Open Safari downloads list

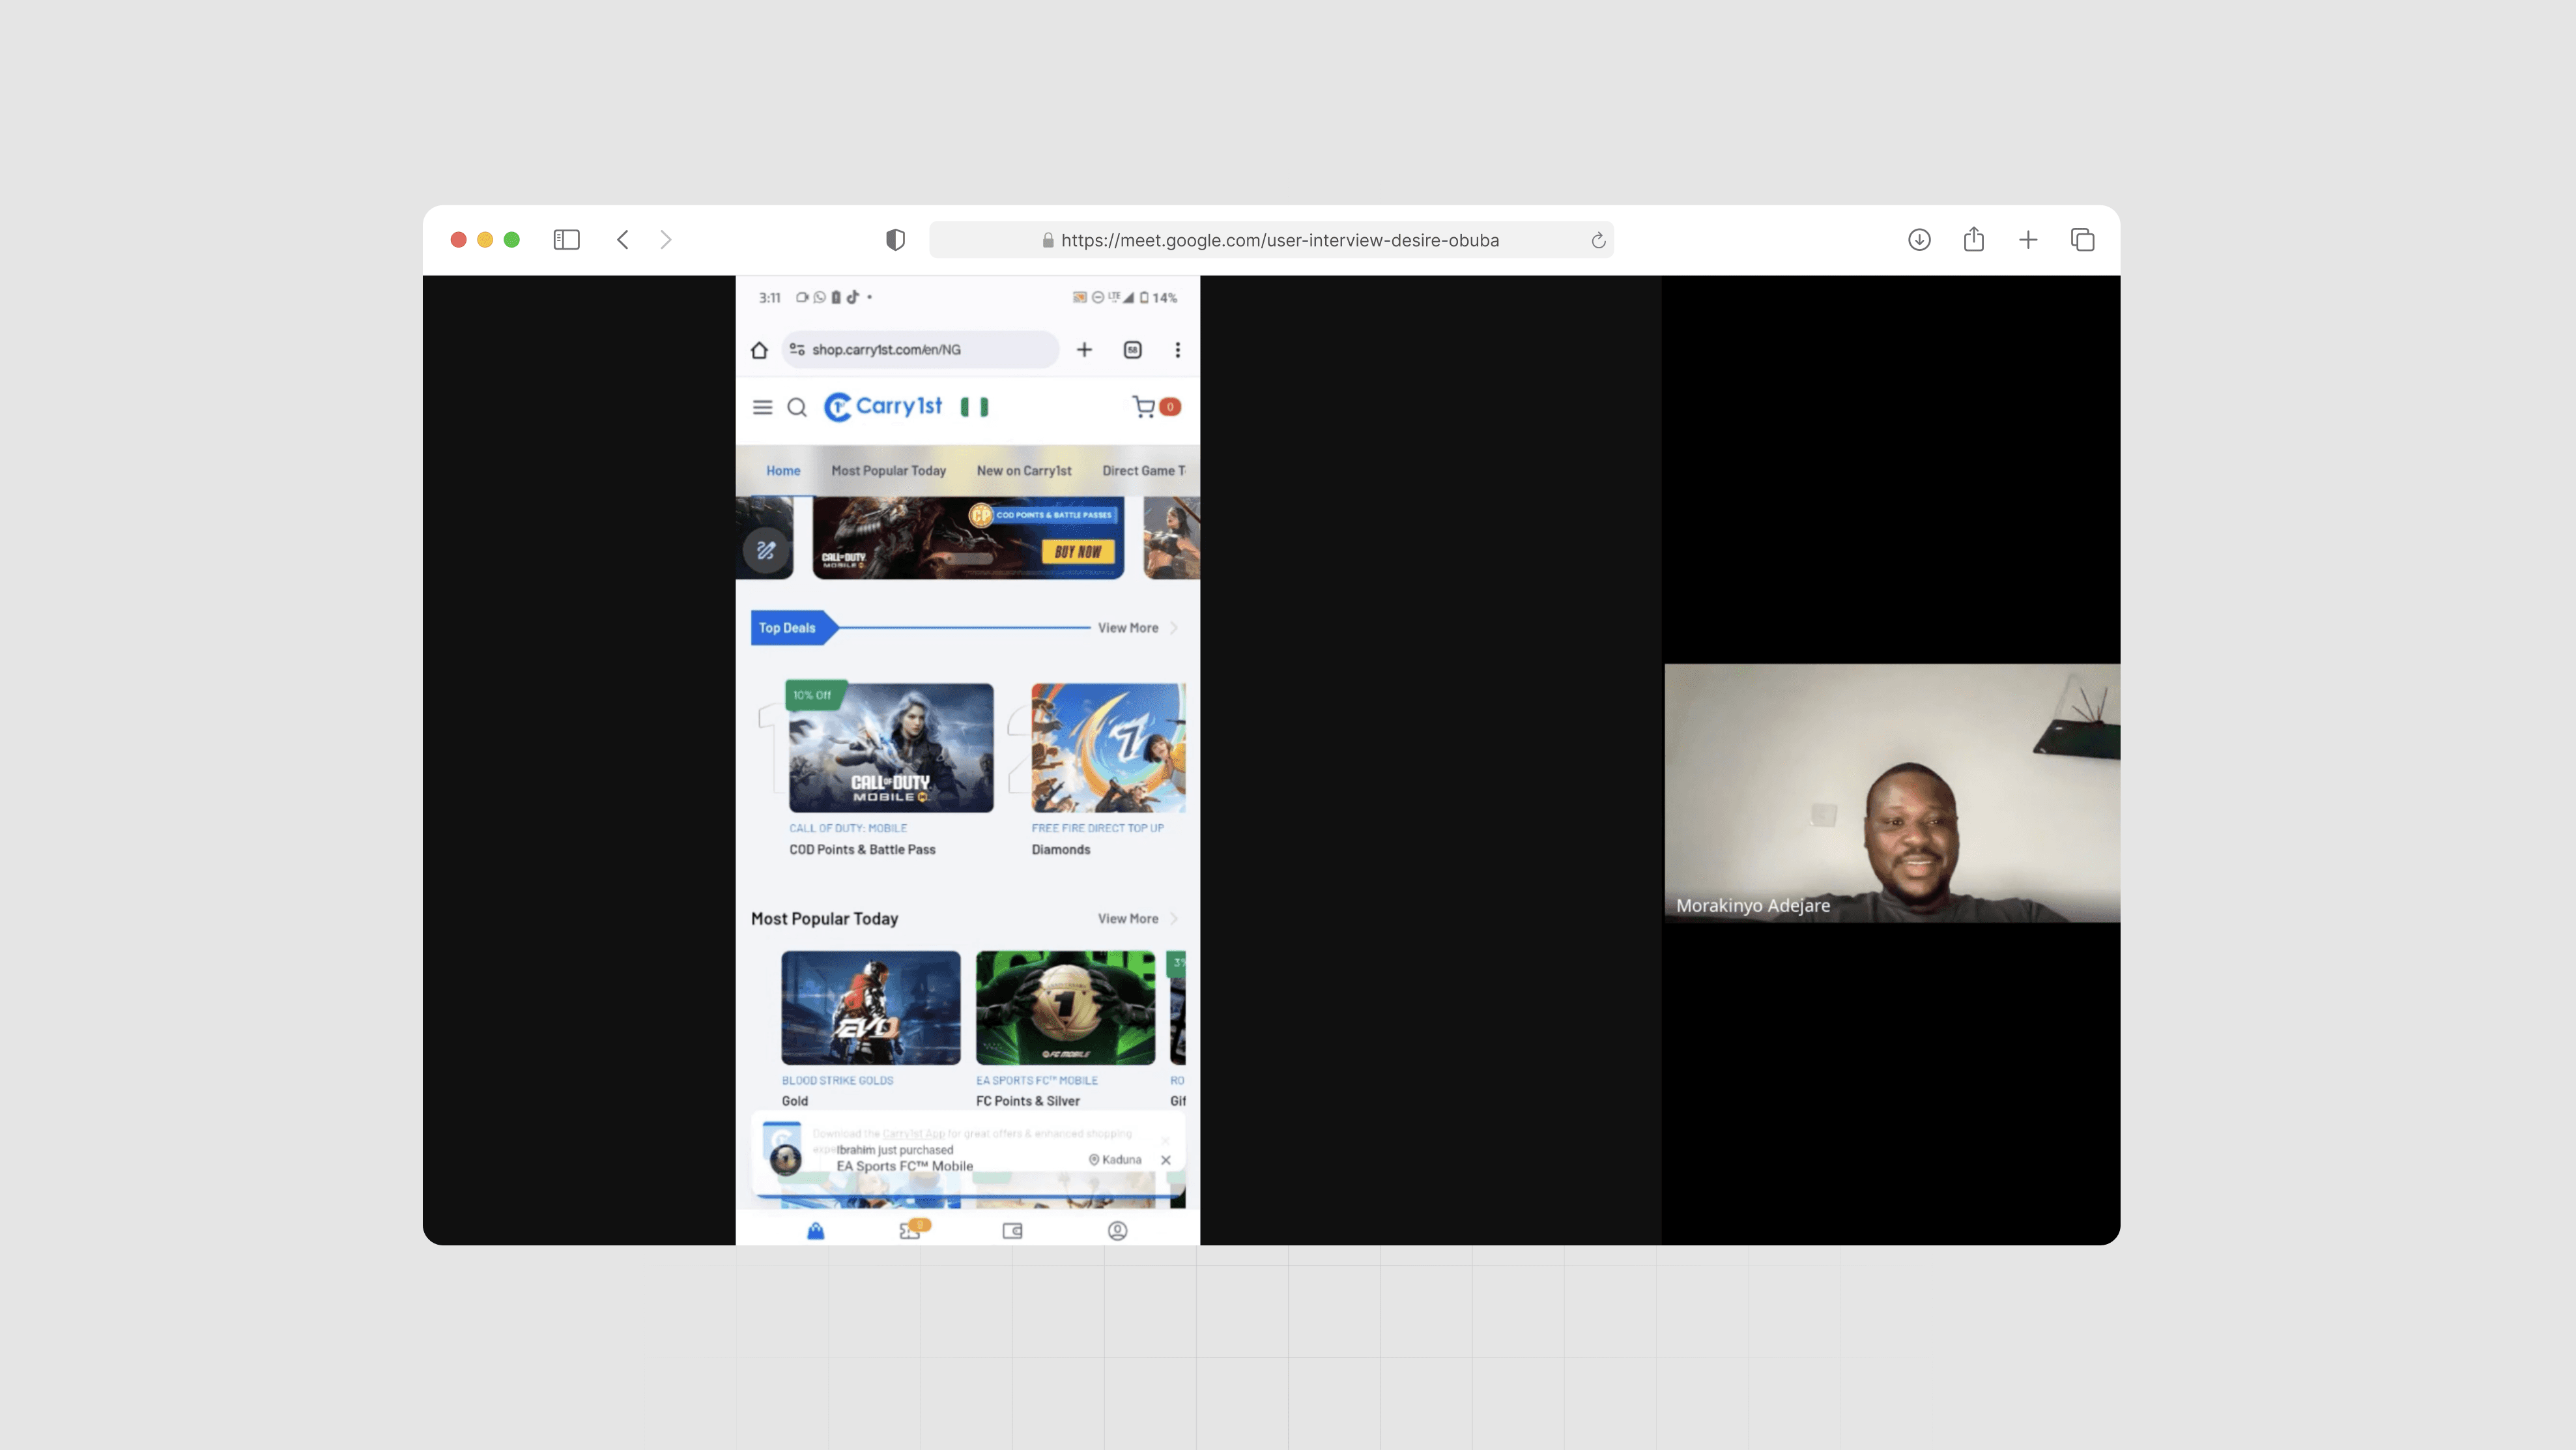pyautogui.click(x=1918, y=240)
